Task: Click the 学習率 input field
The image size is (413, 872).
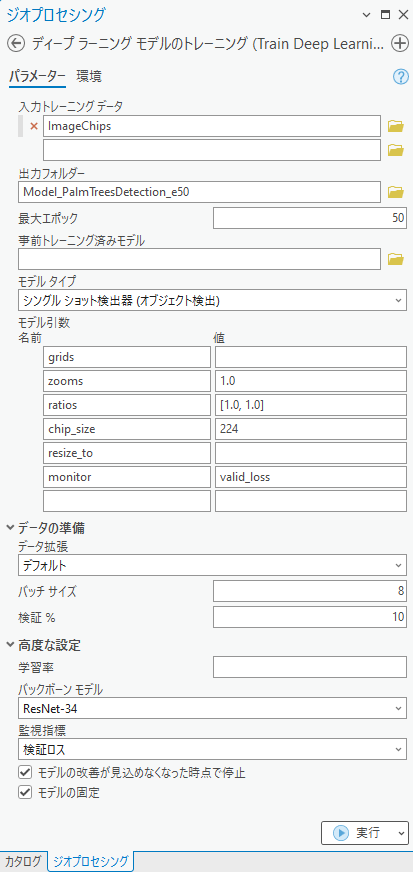Action: pyautogui.click(x=310, y=667)
